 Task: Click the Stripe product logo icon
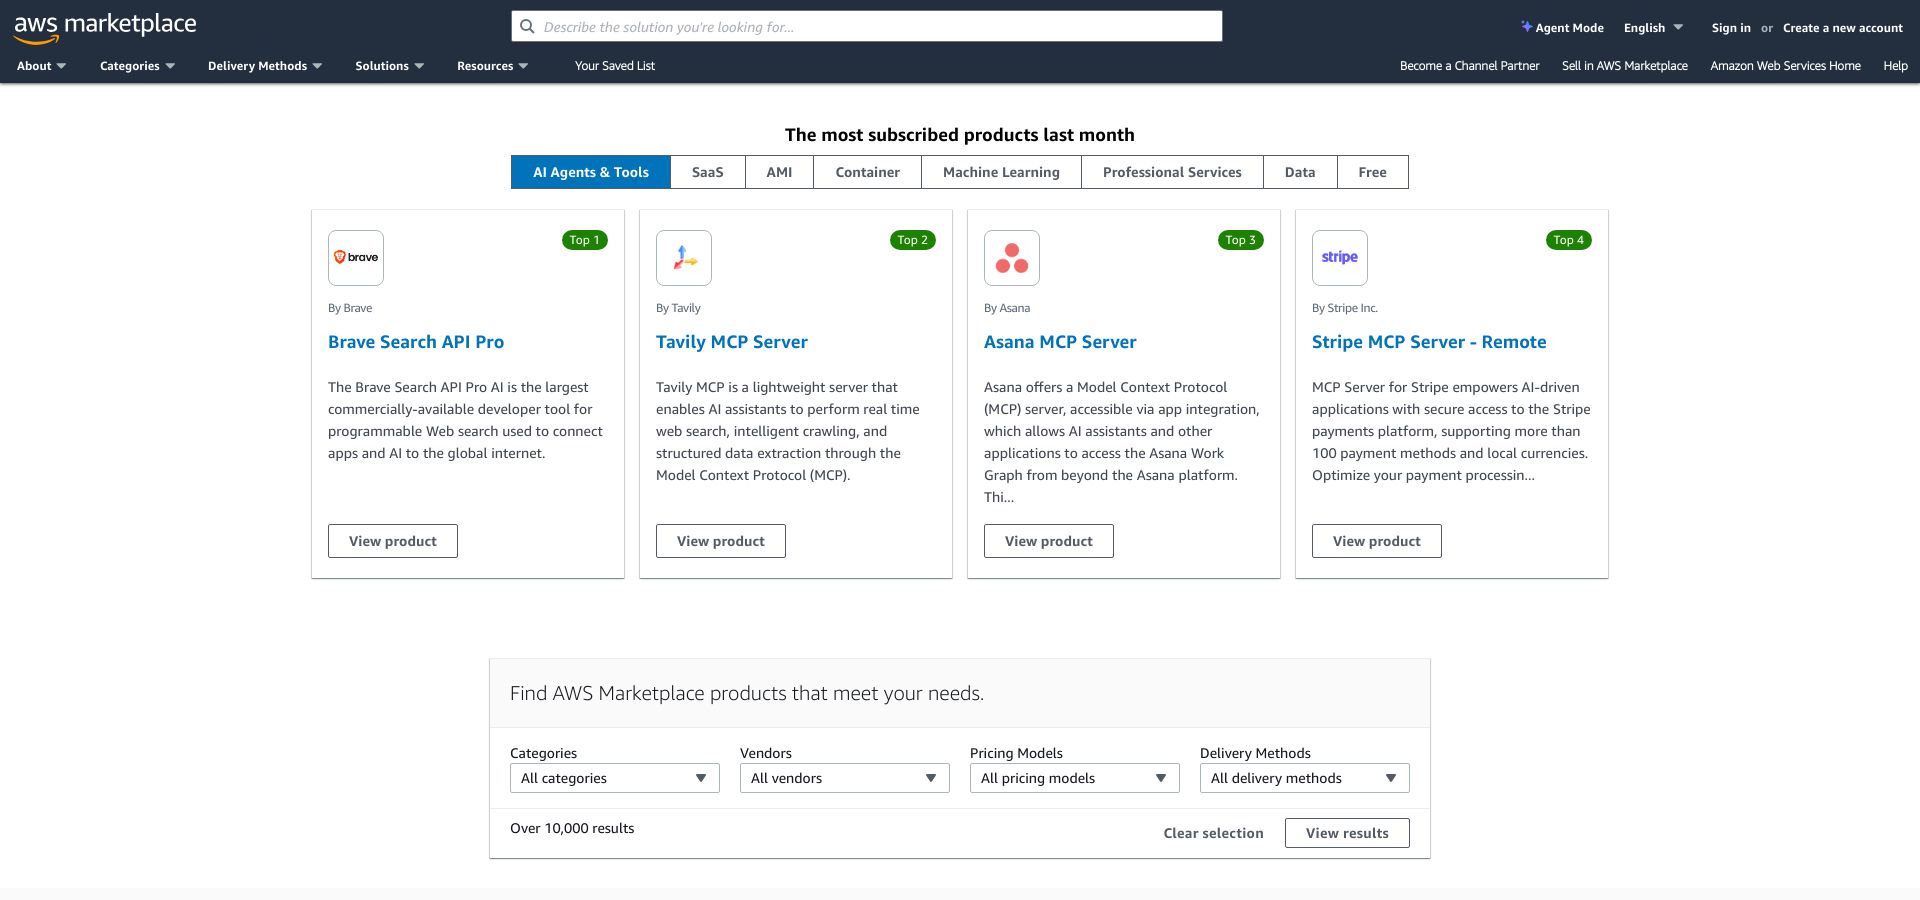(1340, 258)
